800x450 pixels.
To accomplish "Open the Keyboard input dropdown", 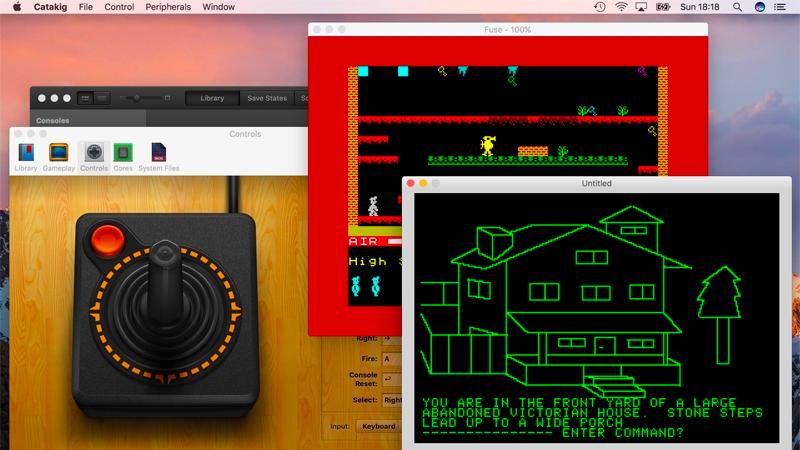I will click(379, 426).
